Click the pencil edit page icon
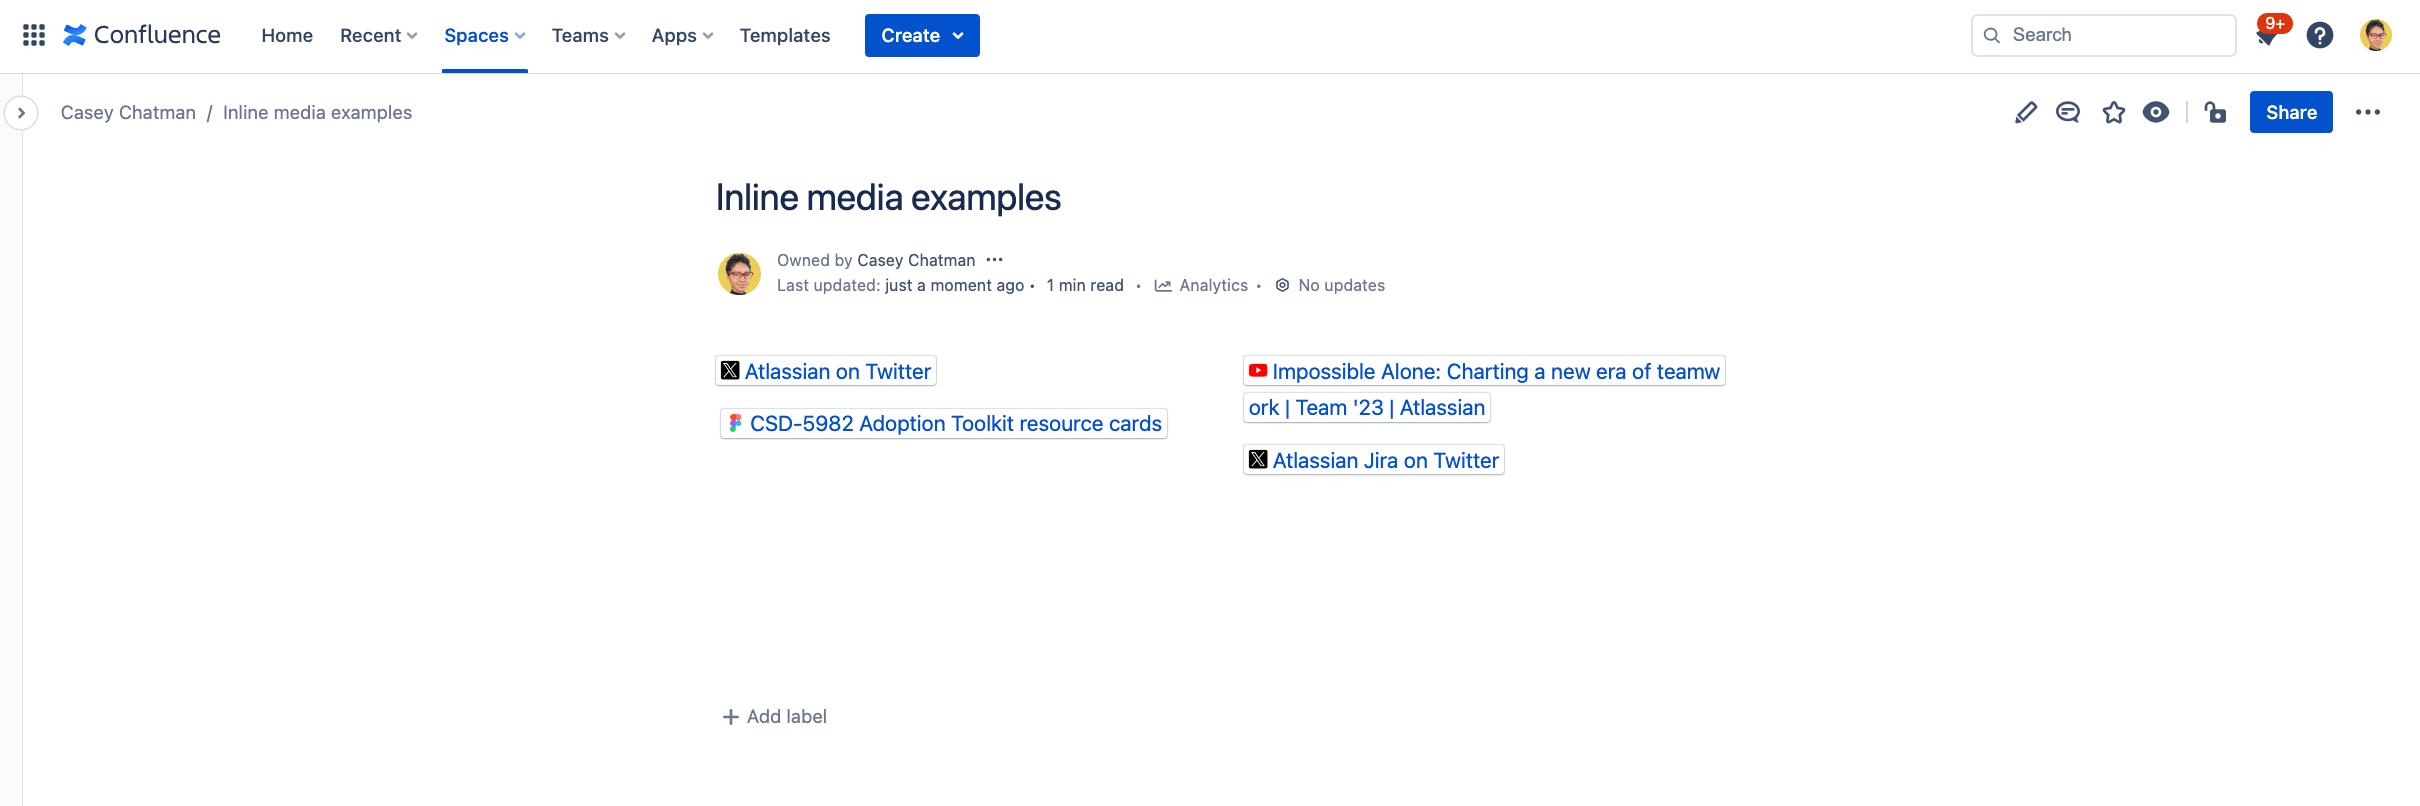This screenshot has width=2420, height=806. coord(2025,112)
